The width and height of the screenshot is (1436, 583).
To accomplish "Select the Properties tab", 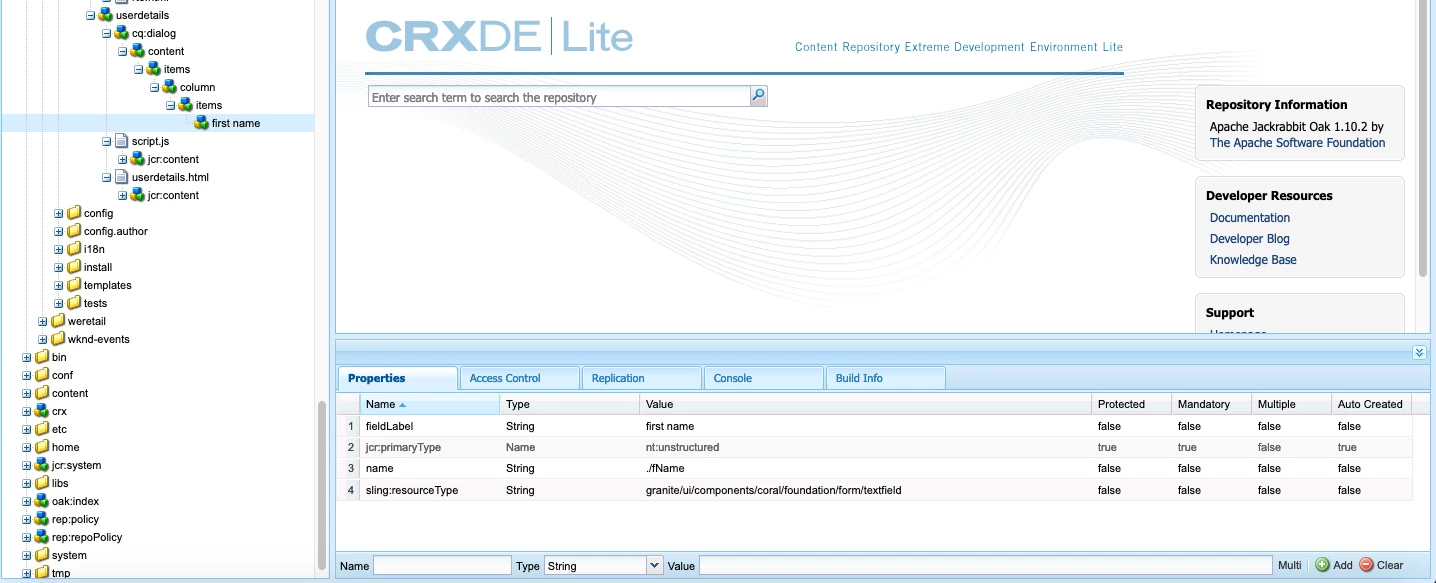I will (x=398, y=378).
